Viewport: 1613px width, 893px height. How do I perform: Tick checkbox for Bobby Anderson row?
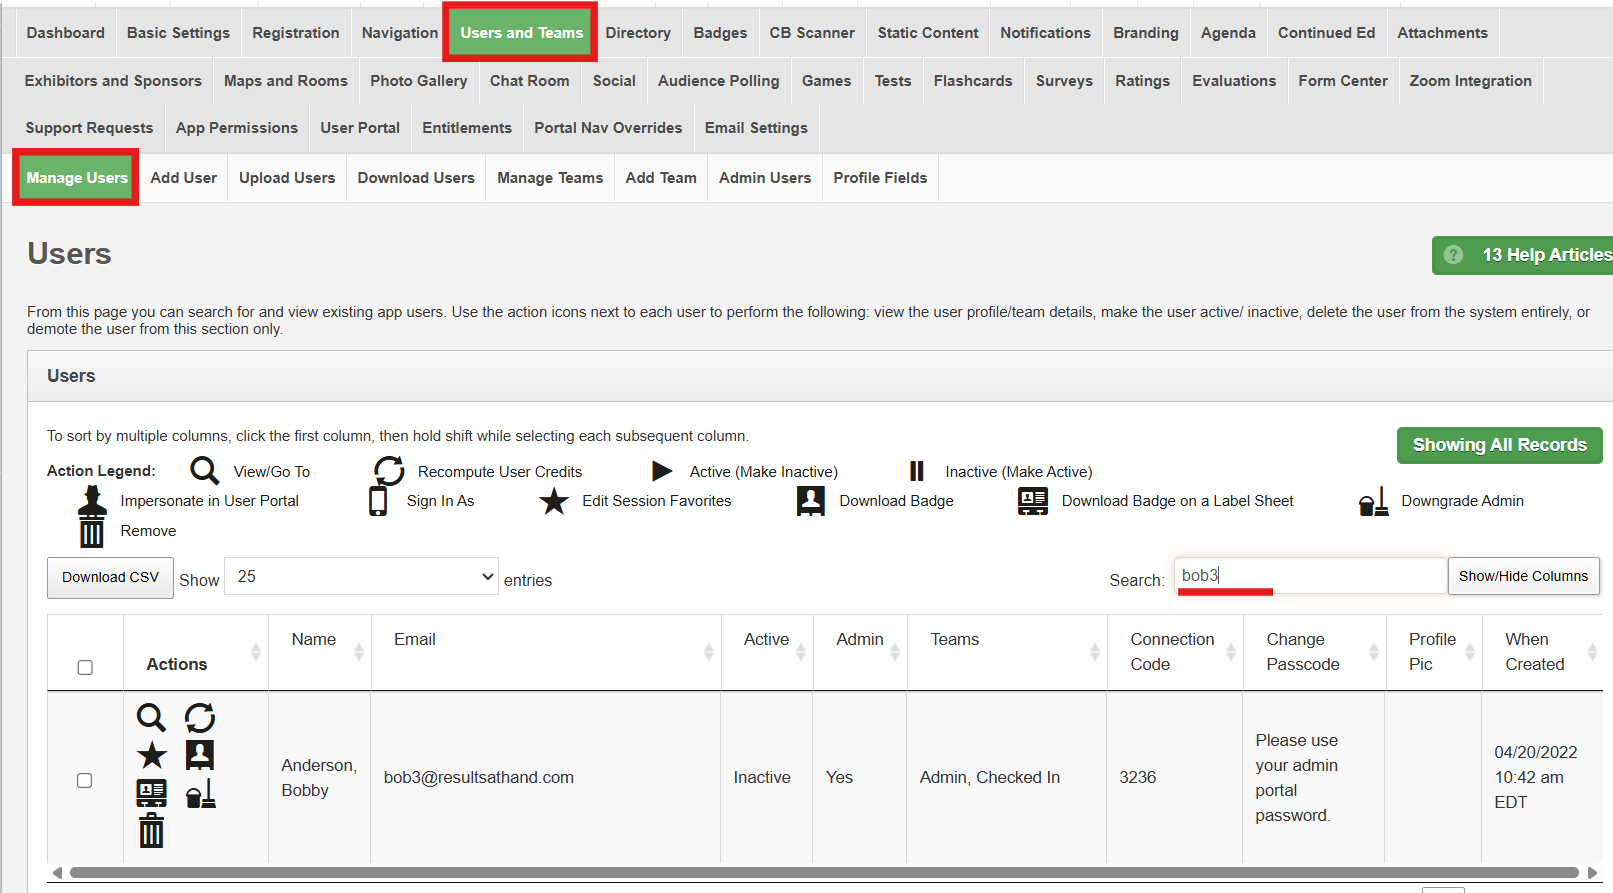[x=85, y=780]
